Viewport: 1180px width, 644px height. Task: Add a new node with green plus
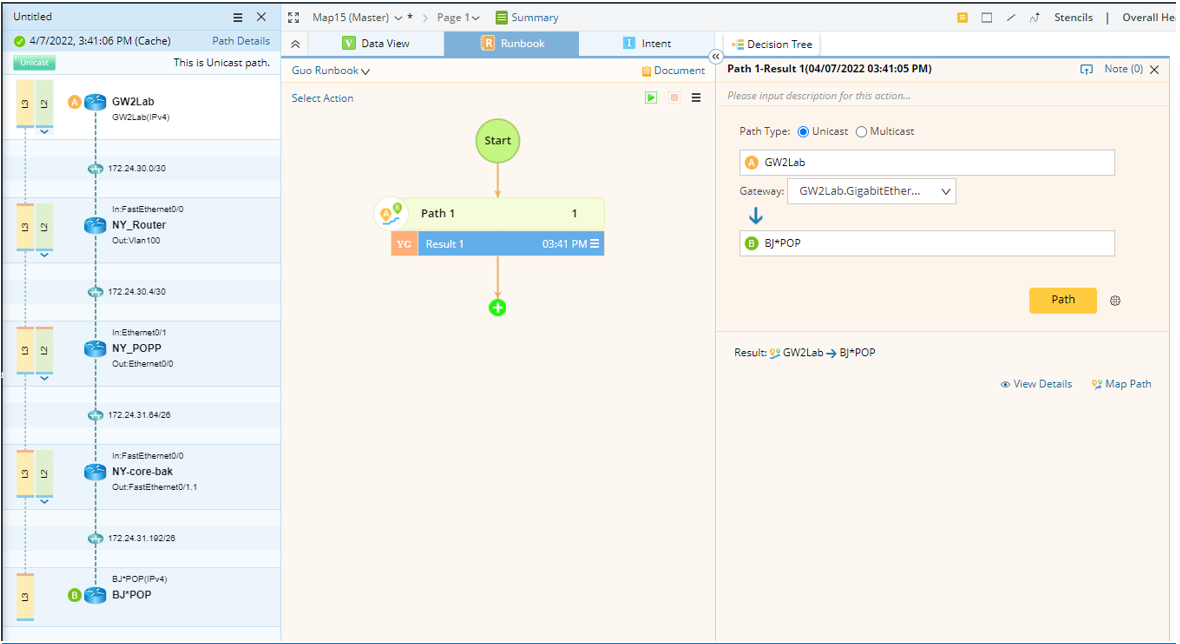[x=497, y=308]
